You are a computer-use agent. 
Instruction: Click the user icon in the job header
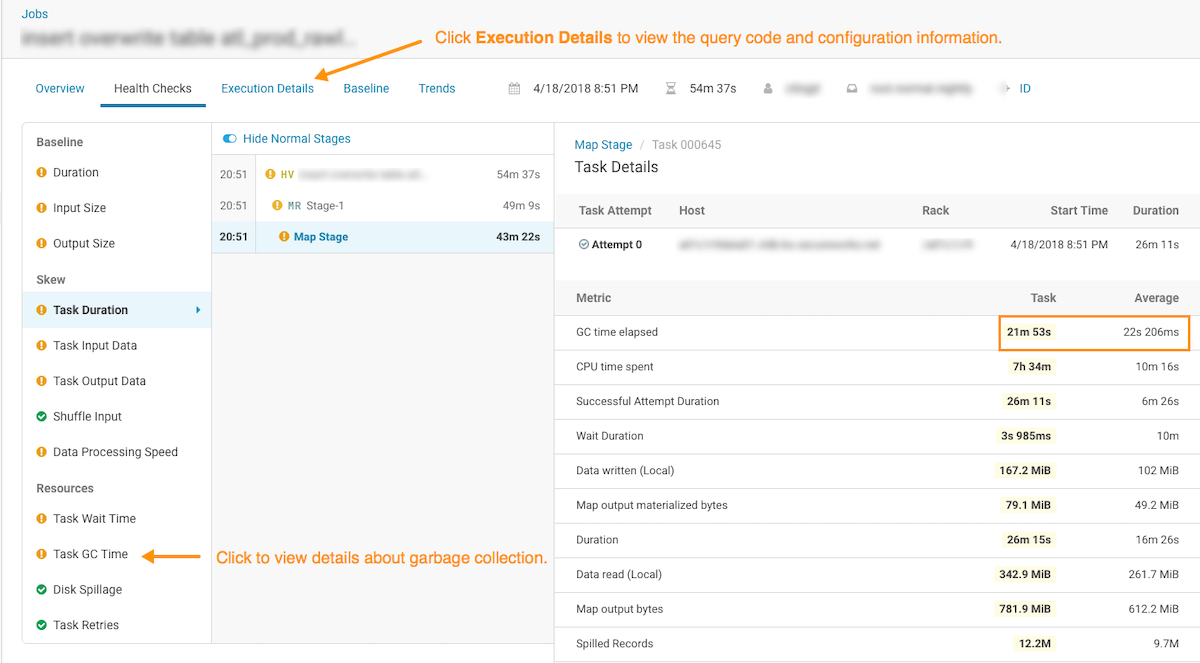point(768,89)
